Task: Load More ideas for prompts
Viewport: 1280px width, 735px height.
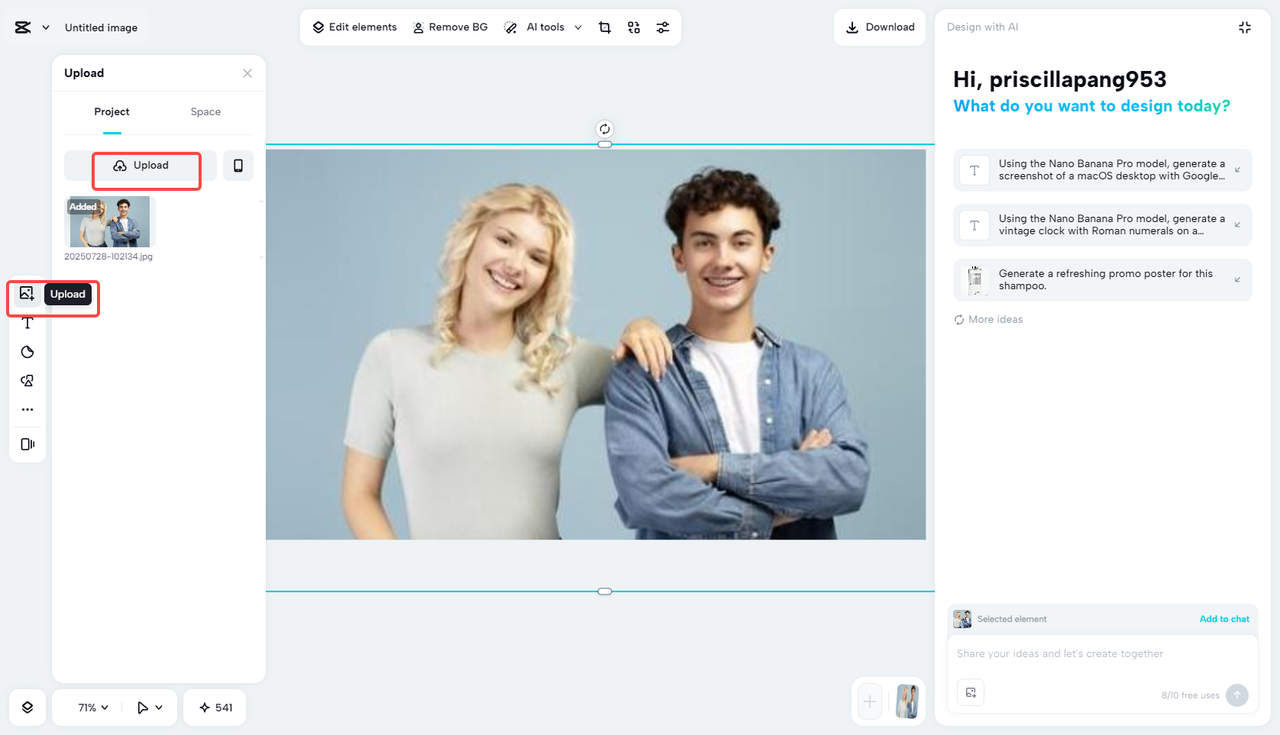Action: (989, 320)
